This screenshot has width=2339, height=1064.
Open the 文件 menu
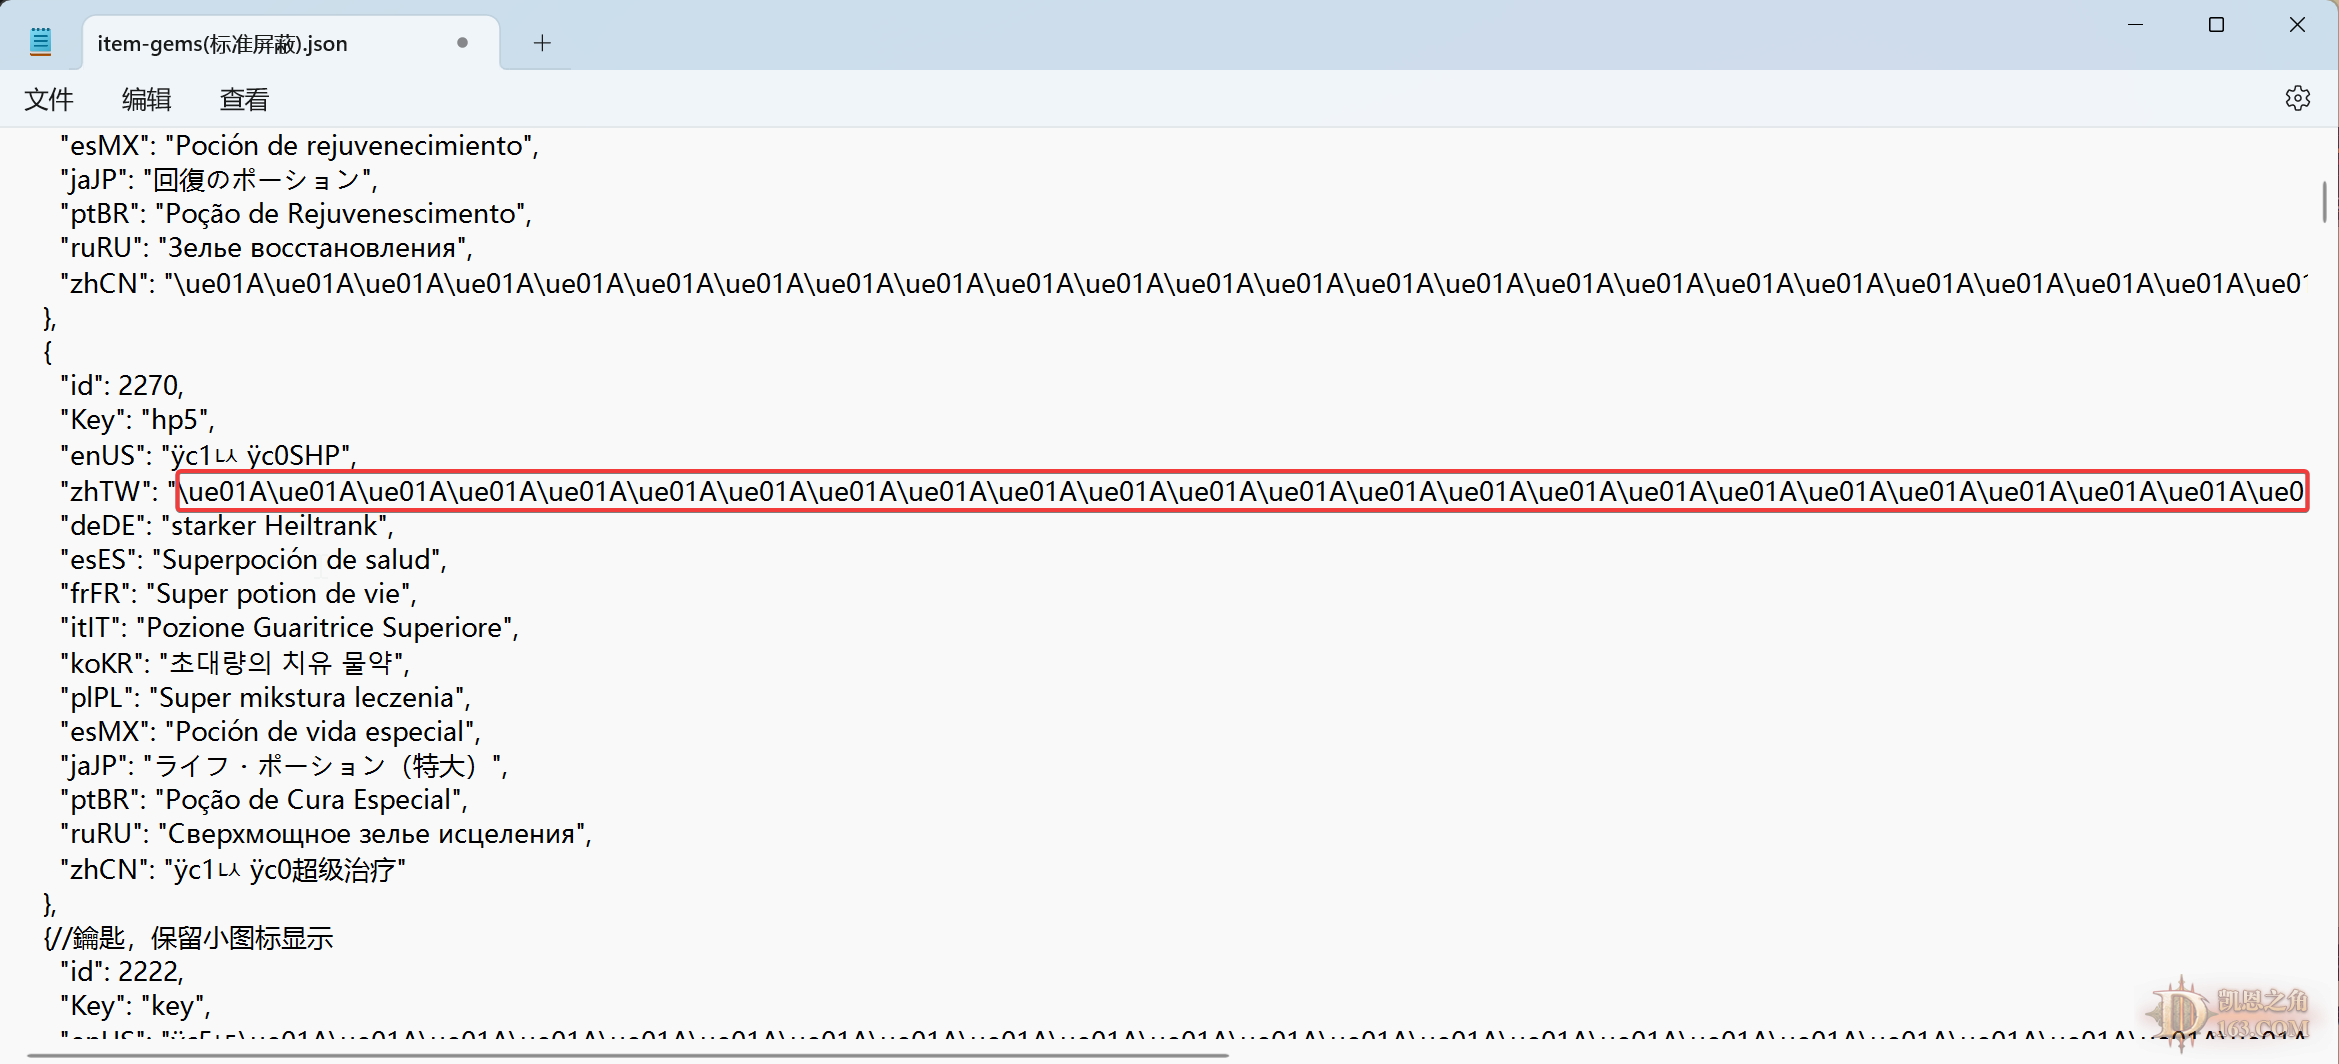coord(49,99)
